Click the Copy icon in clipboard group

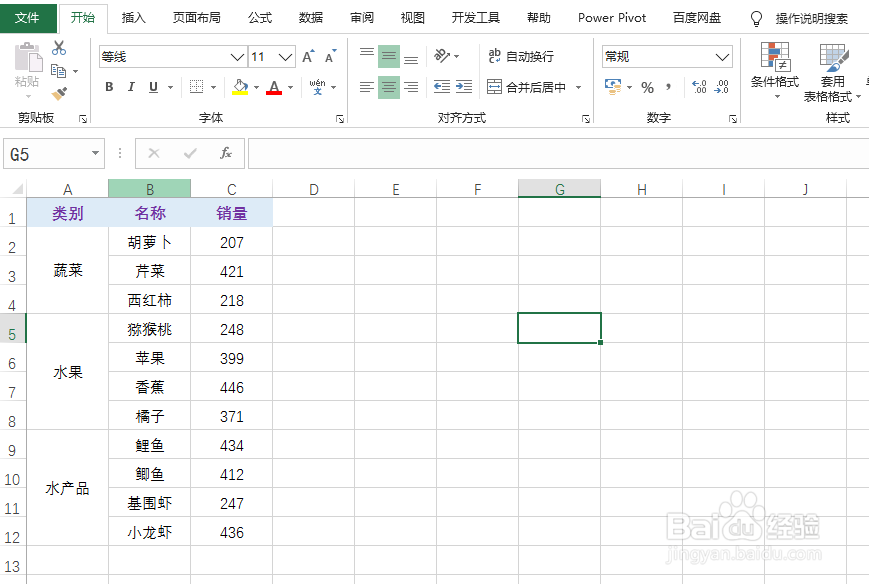pos(58,71)
